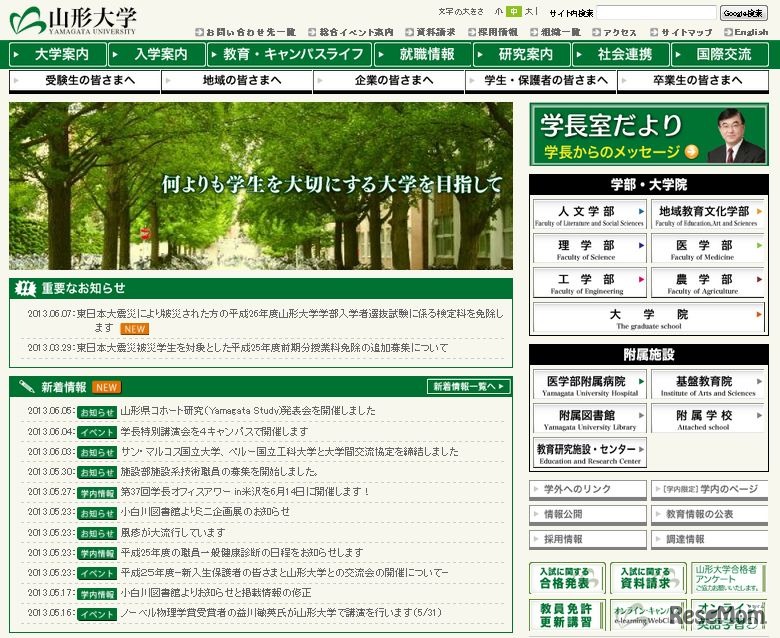Open 附属図書館 library page
The height and width of the screenshot is (638, 780).
[x=589, y=418]
